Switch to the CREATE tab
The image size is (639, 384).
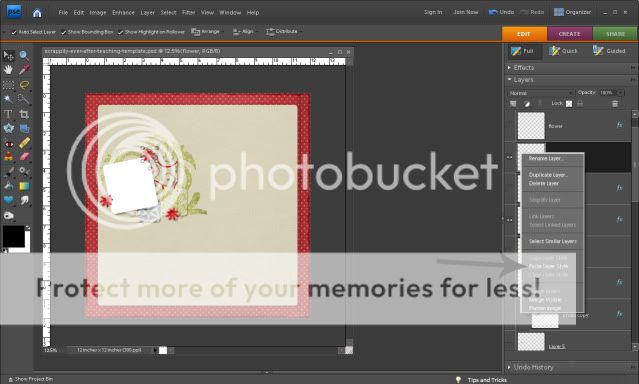click(x=569, y=34)
